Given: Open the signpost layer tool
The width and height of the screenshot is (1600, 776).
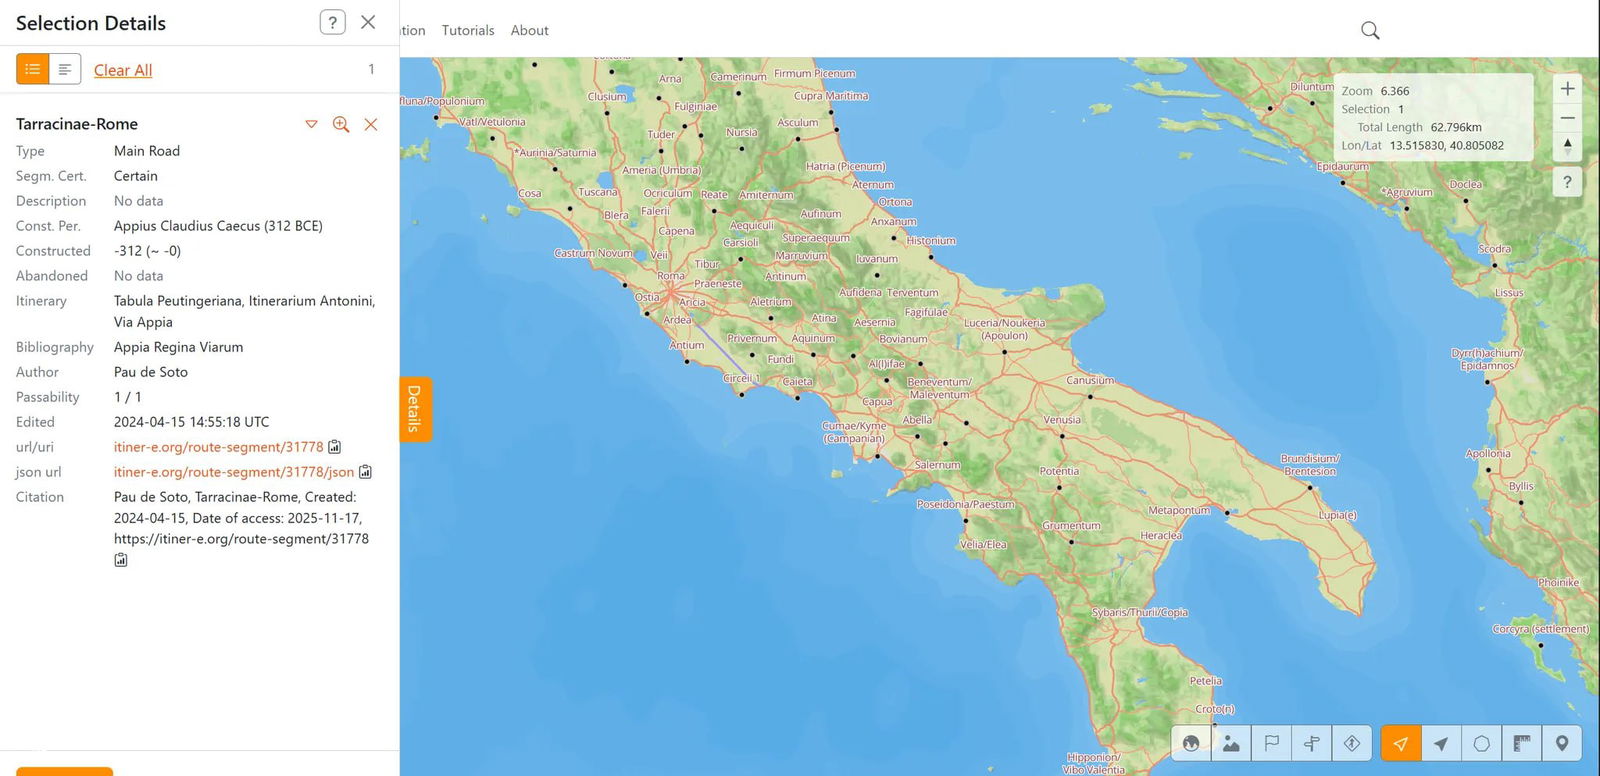Looking at the screenshot, I should point(1311,743).
